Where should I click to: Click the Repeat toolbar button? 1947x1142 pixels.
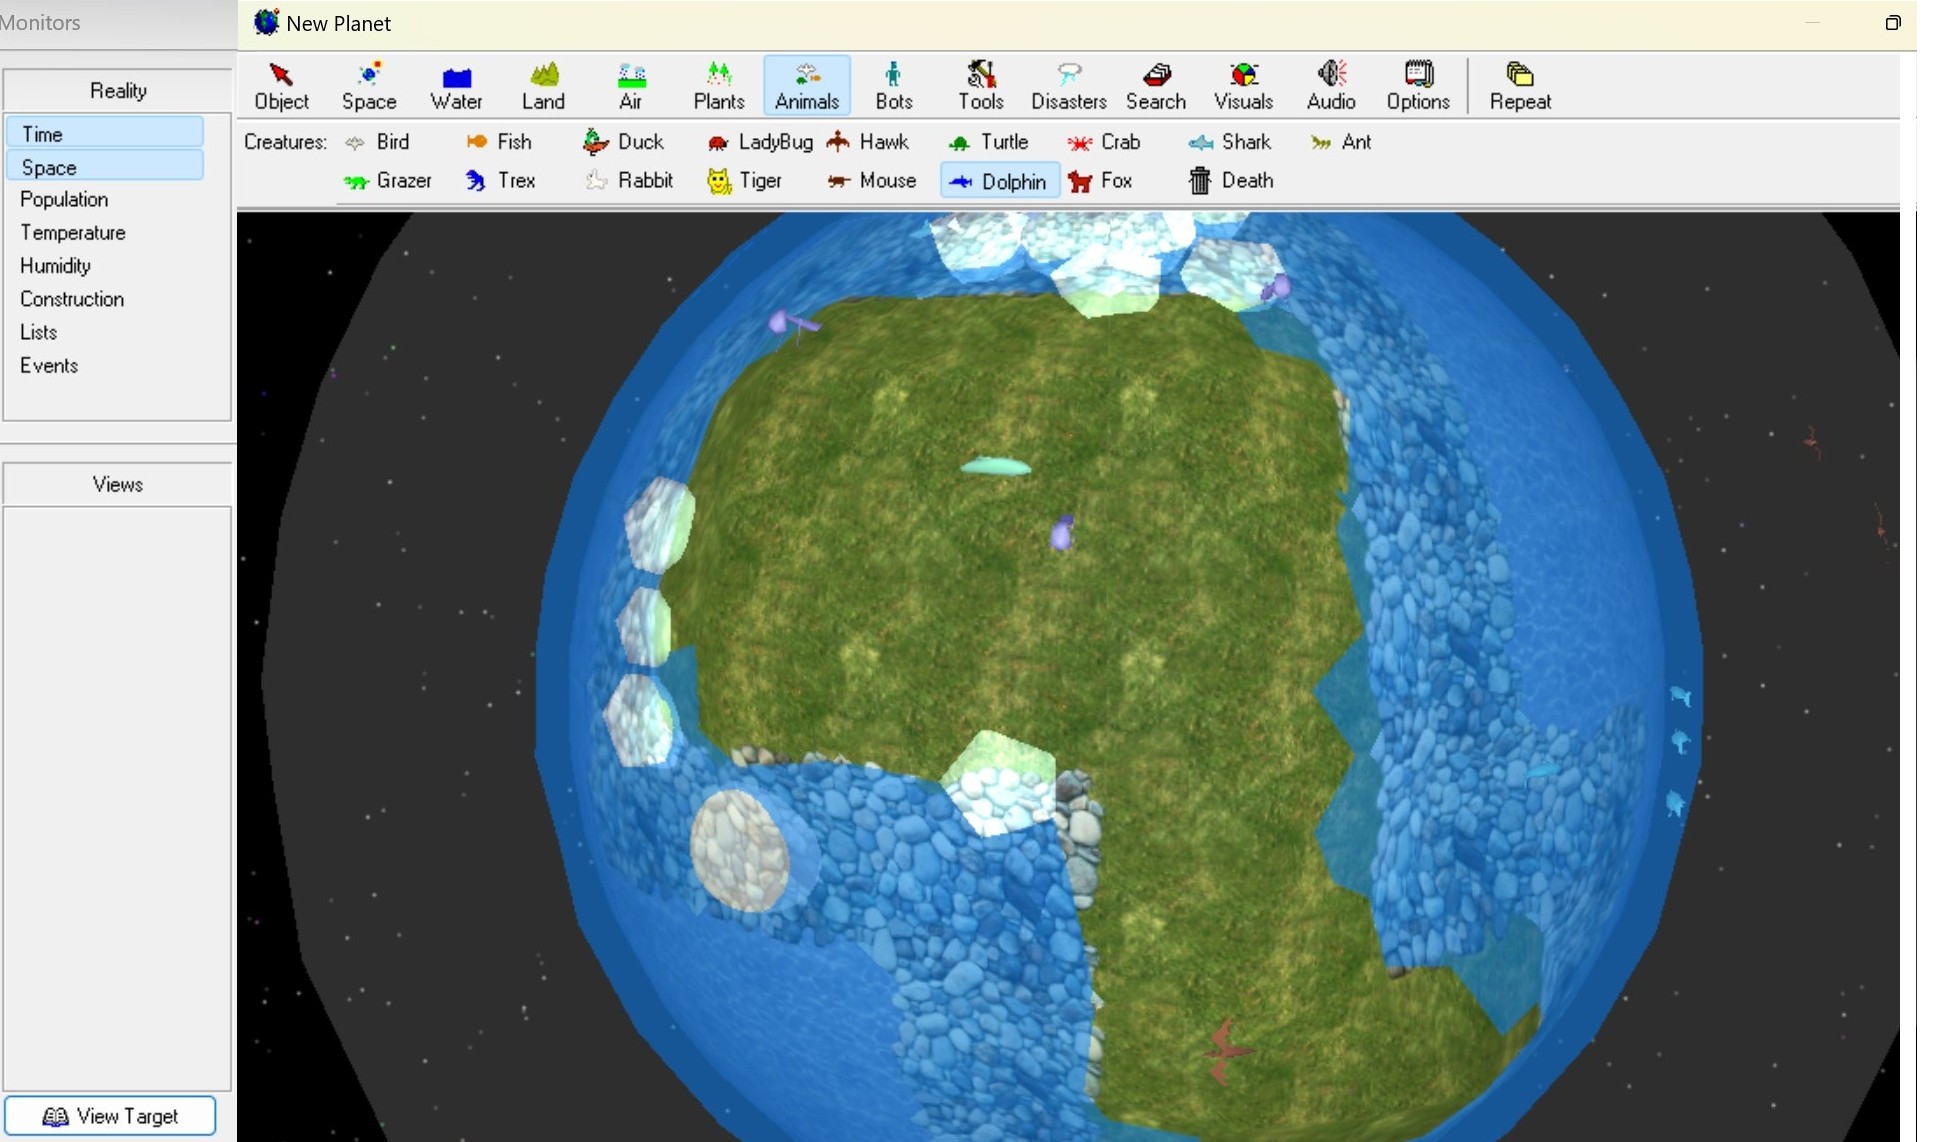tap(1520, 86)
